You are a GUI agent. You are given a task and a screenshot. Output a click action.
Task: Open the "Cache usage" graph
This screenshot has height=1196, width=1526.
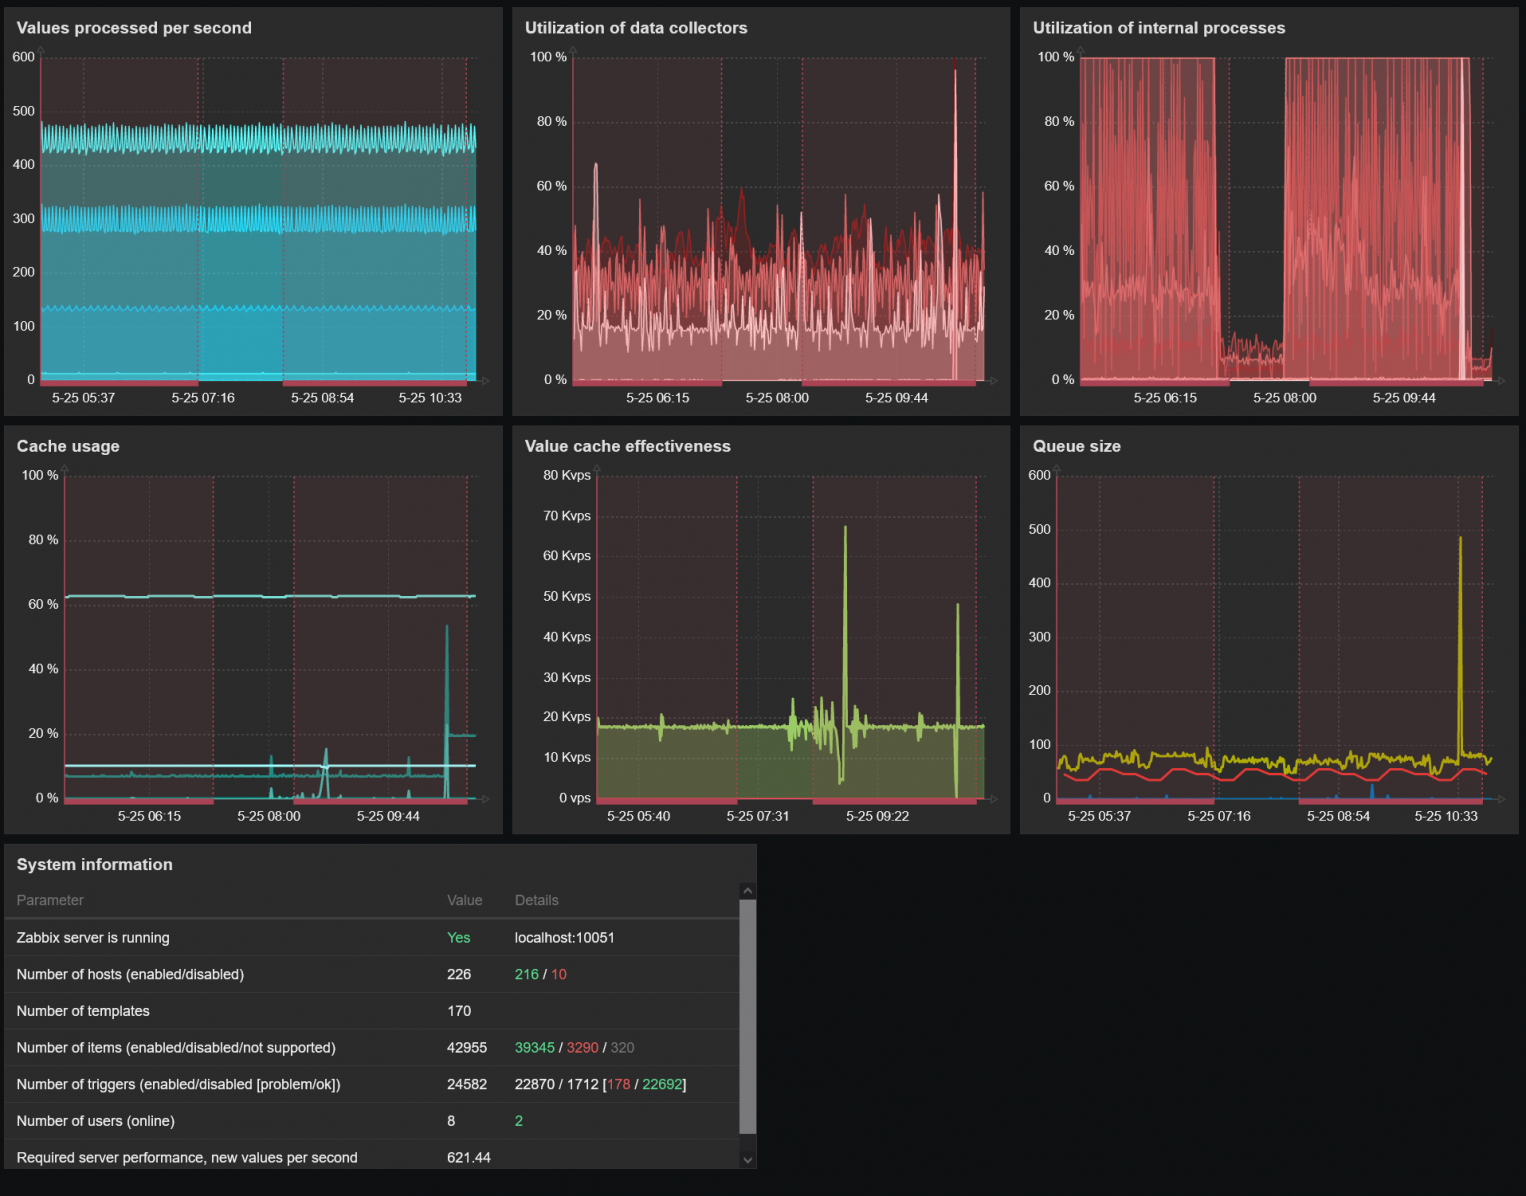(x=67, y=446)
